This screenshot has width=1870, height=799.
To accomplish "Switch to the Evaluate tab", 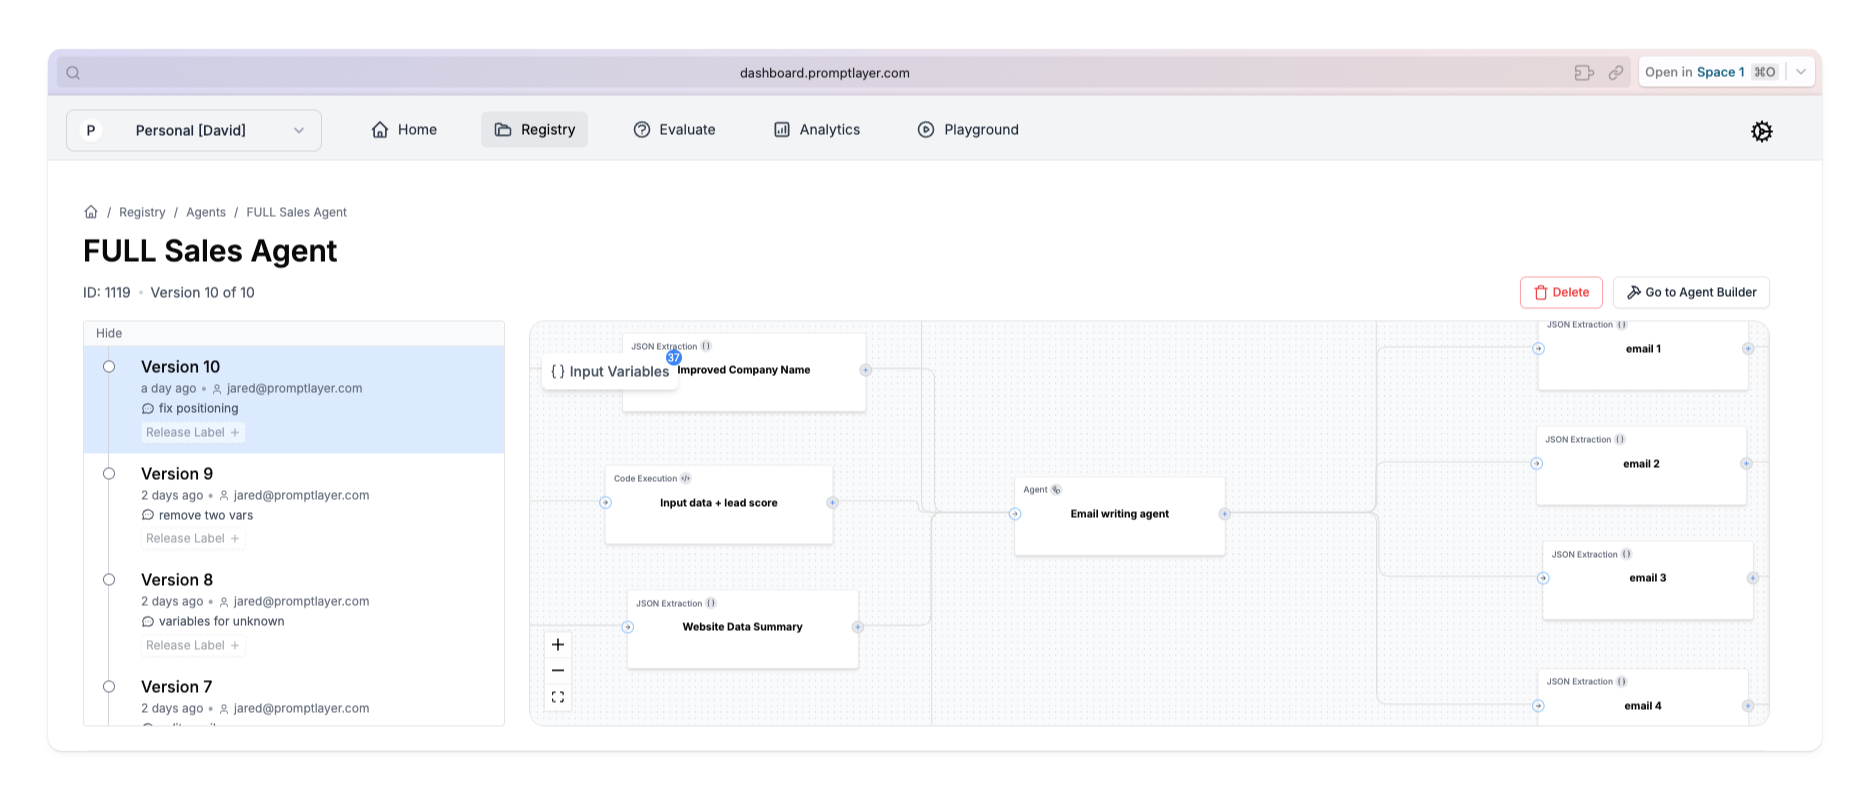I will [x=674, y=130].
